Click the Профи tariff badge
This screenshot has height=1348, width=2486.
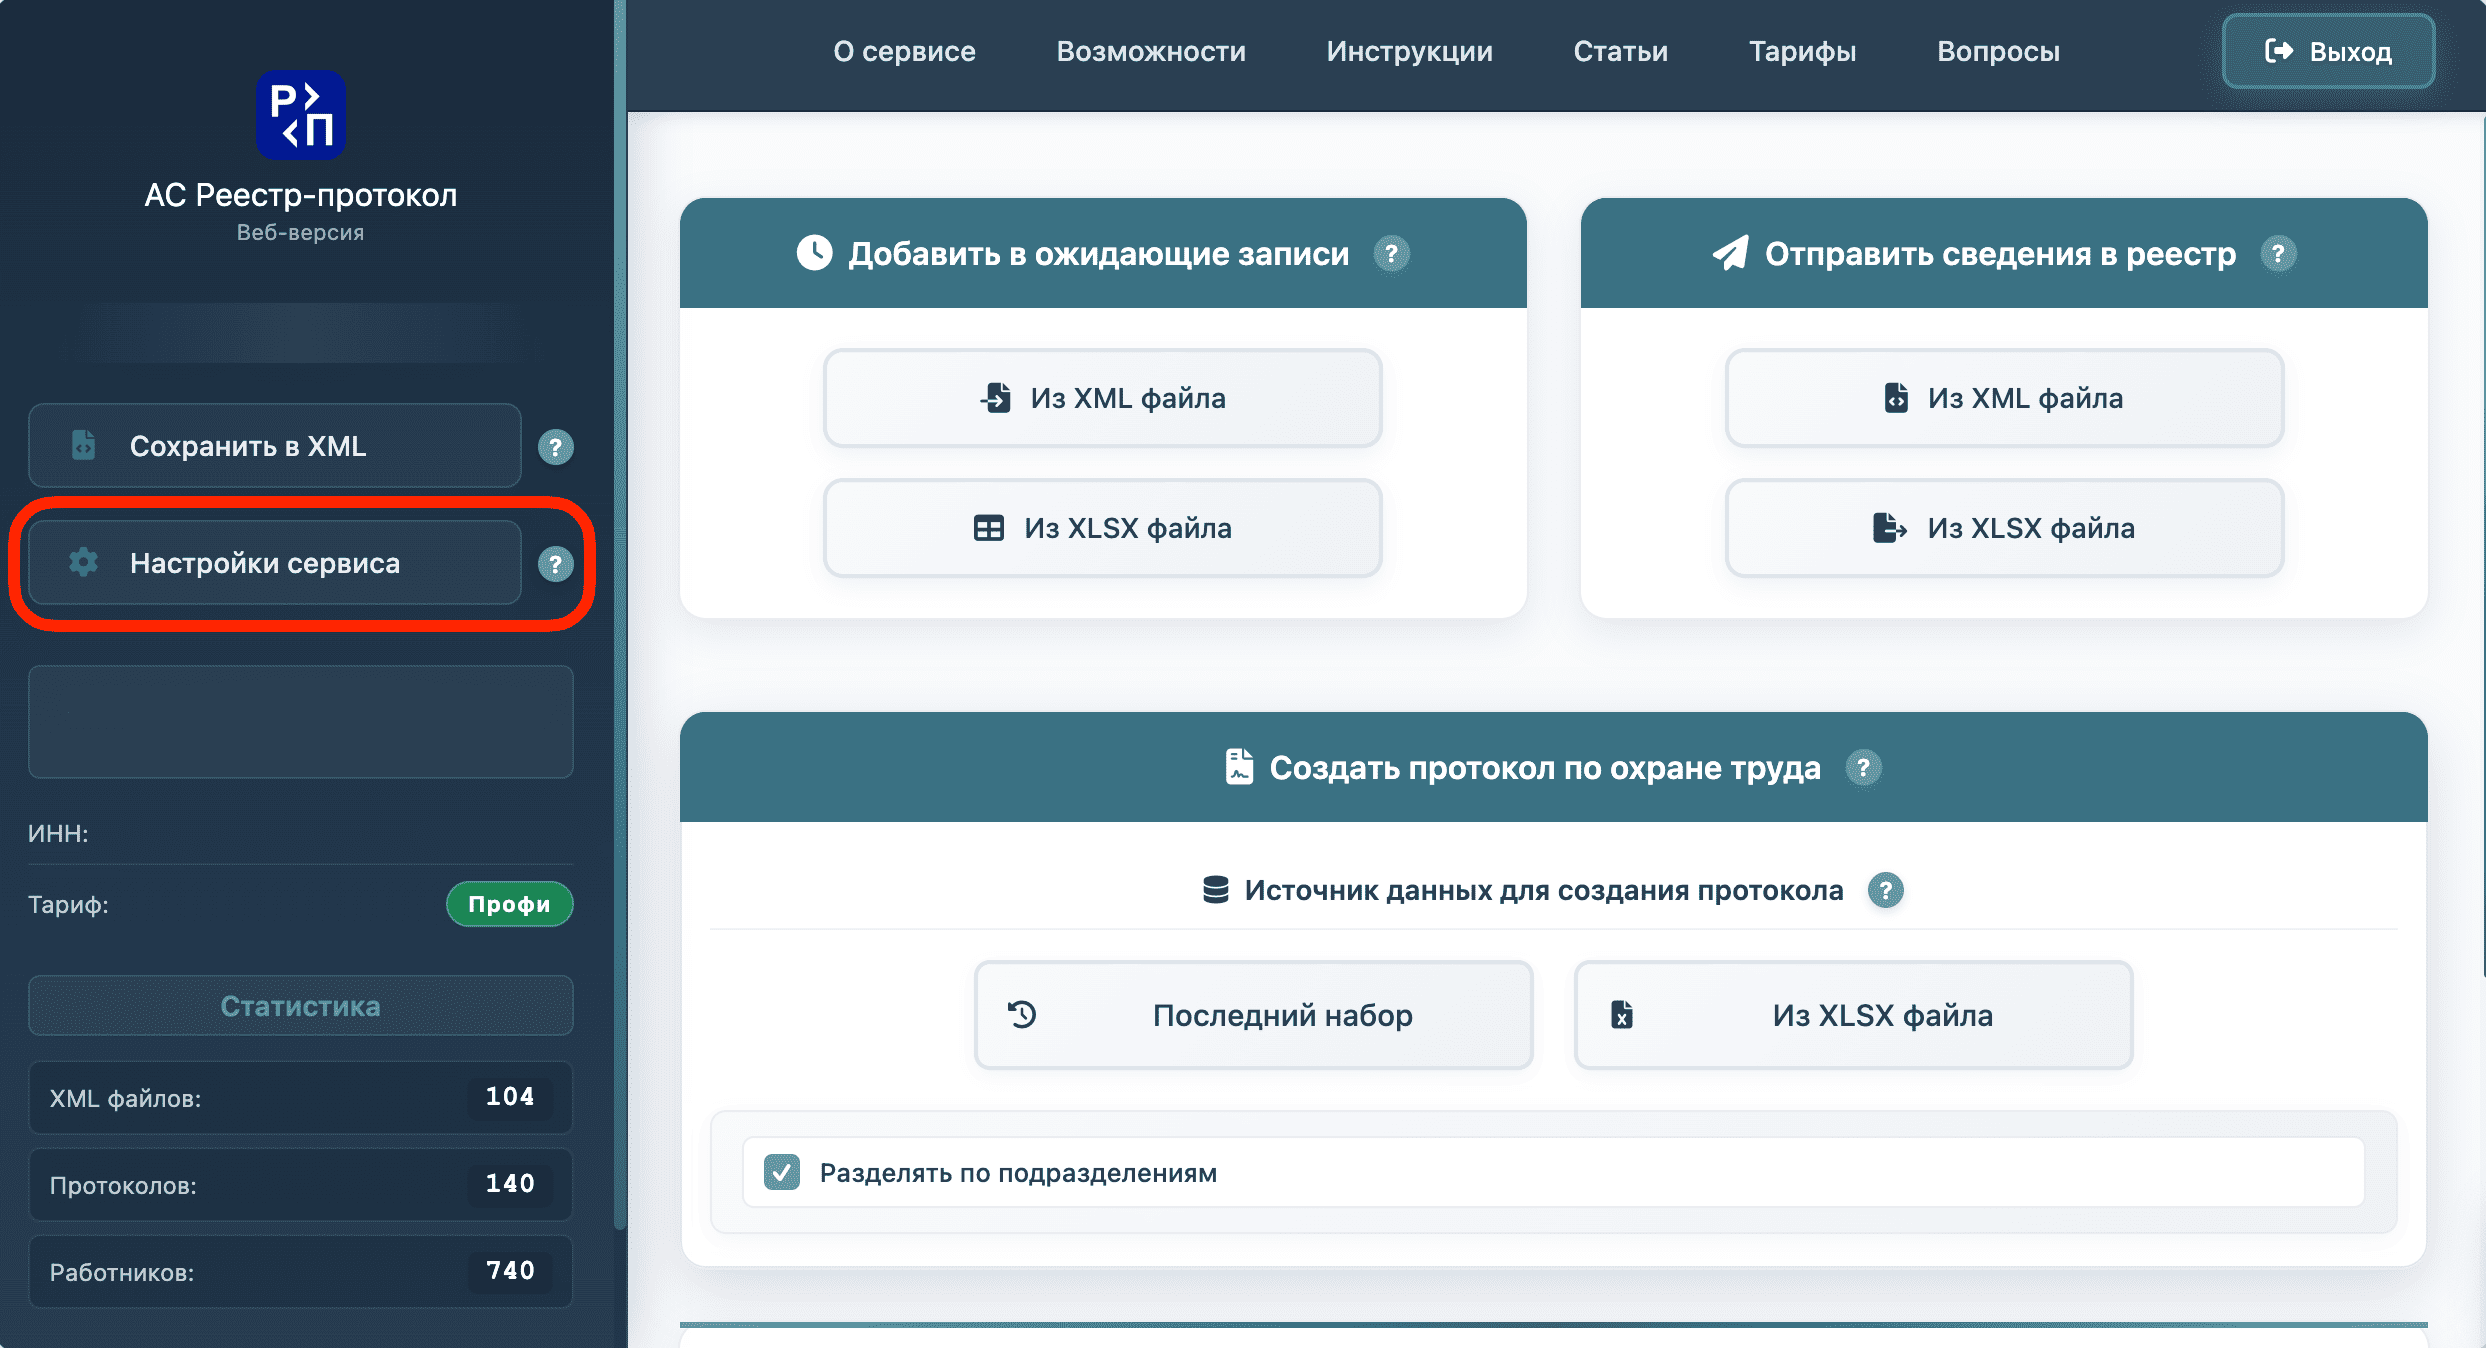click(510, 904)
